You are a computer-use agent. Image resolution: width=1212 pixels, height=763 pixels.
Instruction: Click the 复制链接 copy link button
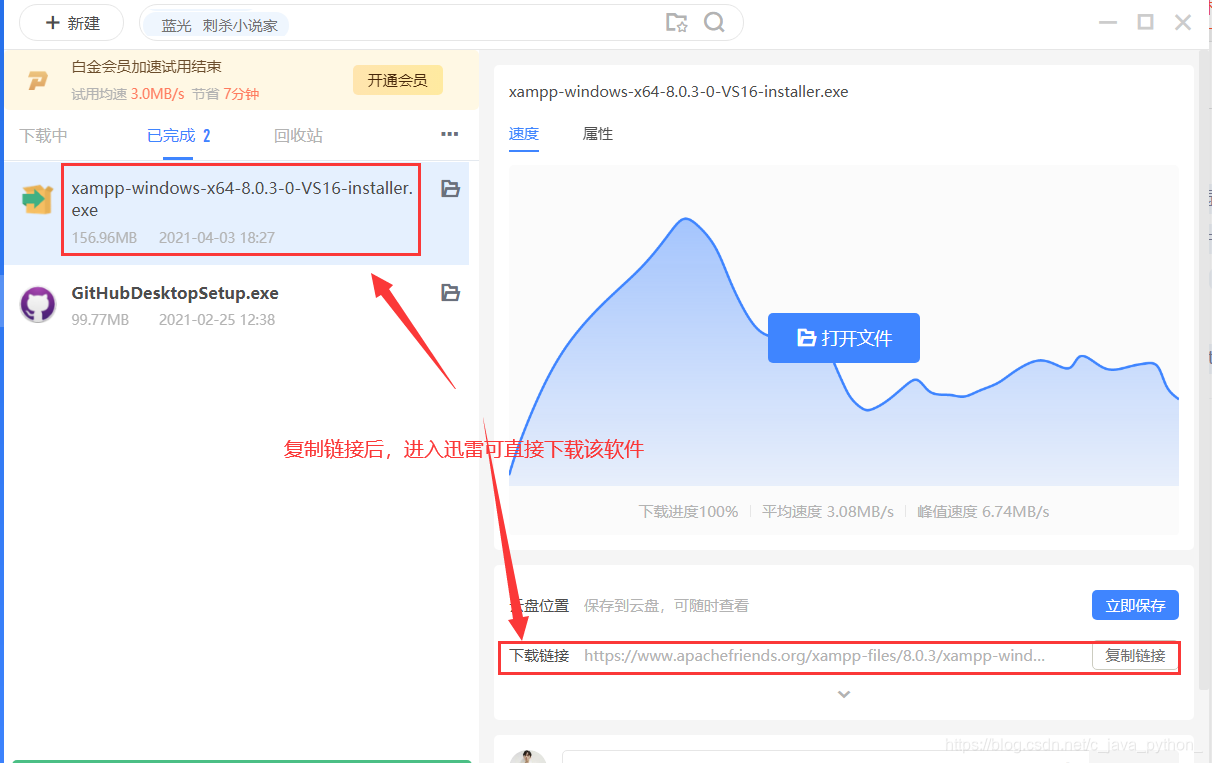pos(1135,656)
